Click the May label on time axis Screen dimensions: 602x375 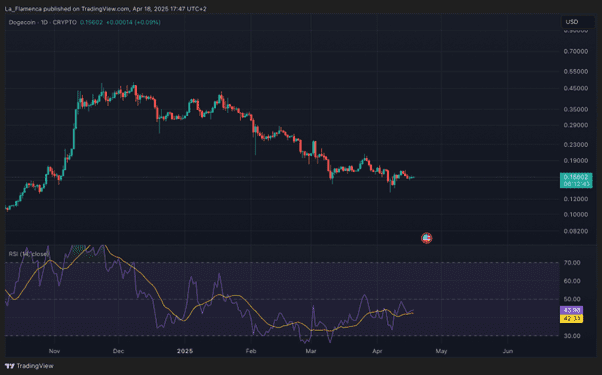pyautogui.click(x=442, y=351)
